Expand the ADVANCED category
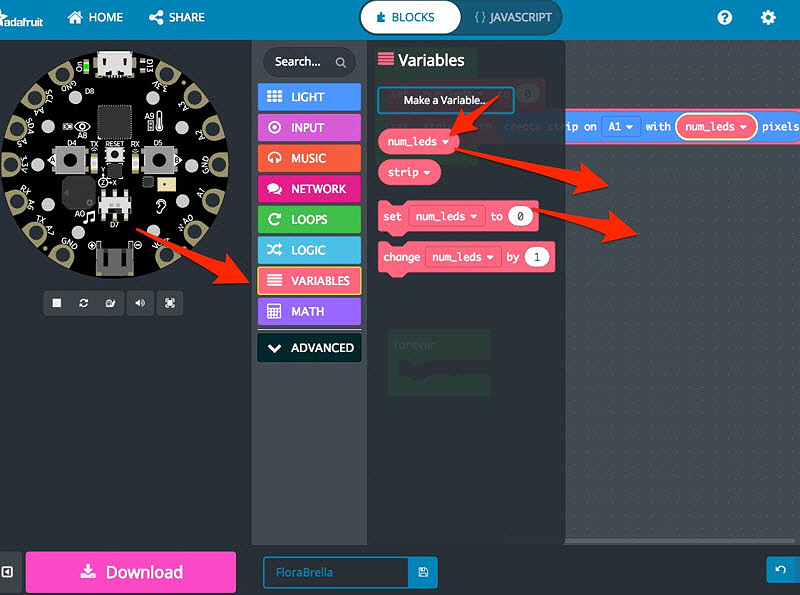Viewport: 800px width, 595px height. [309, 347]
